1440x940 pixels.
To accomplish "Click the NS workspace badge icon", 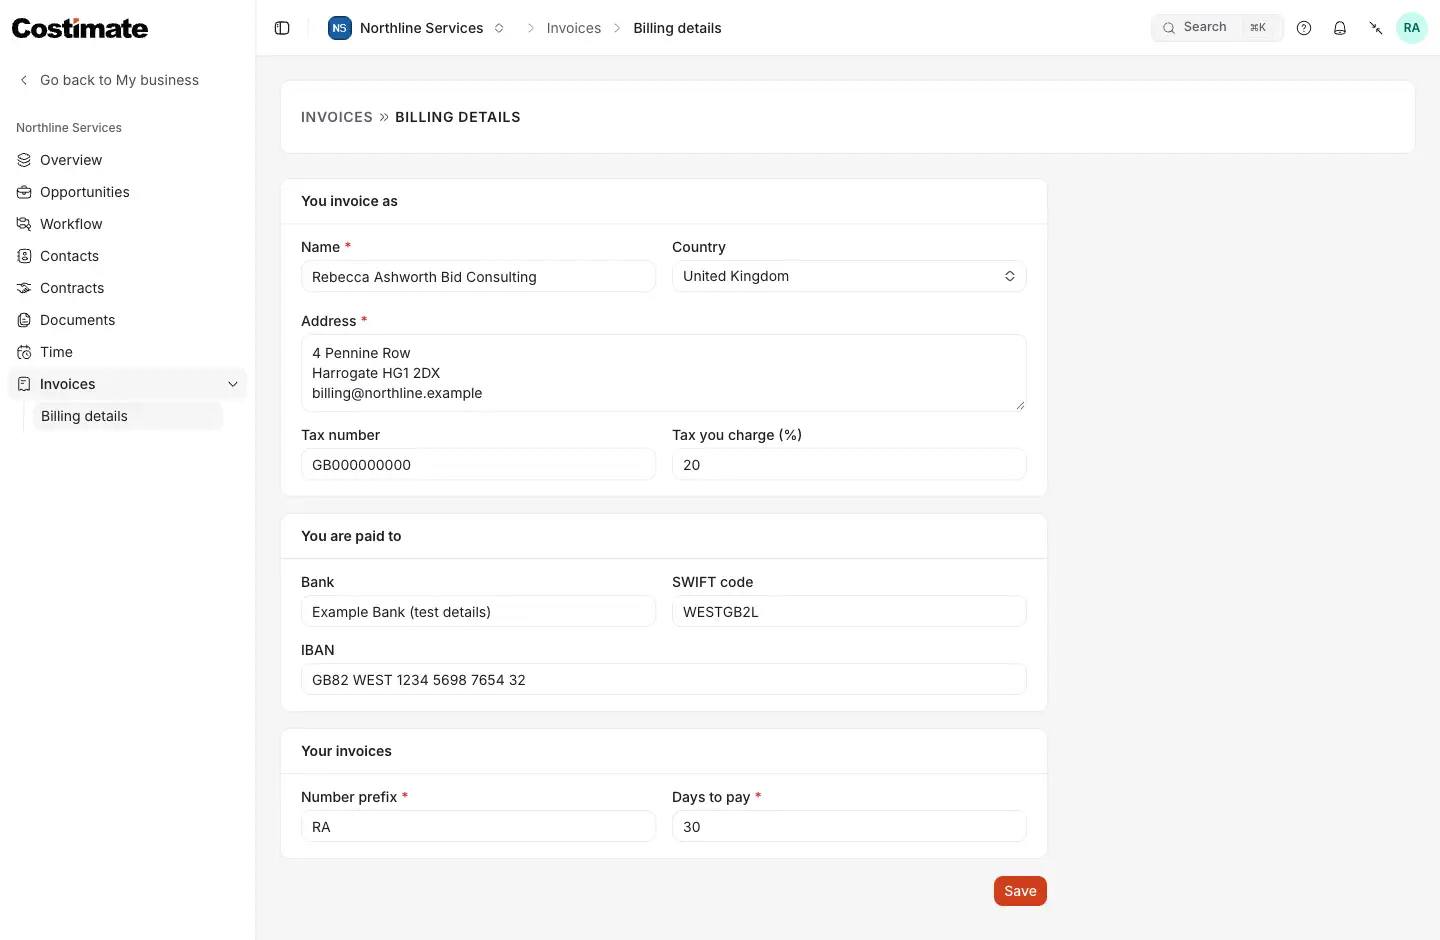I will point(340,28).
